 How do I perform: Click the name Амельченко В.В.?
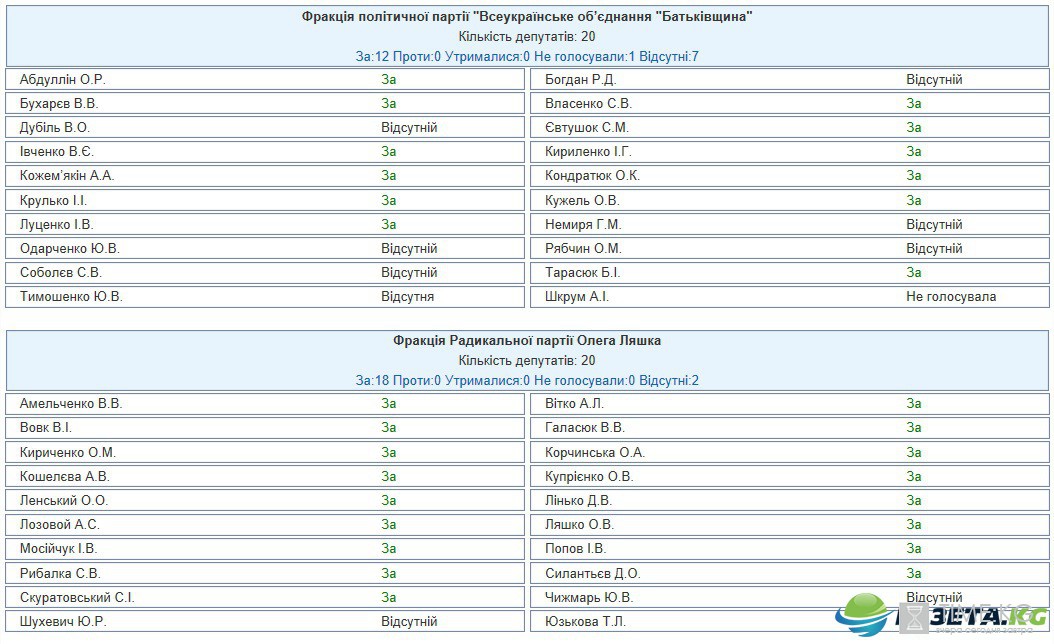[71, 404]
